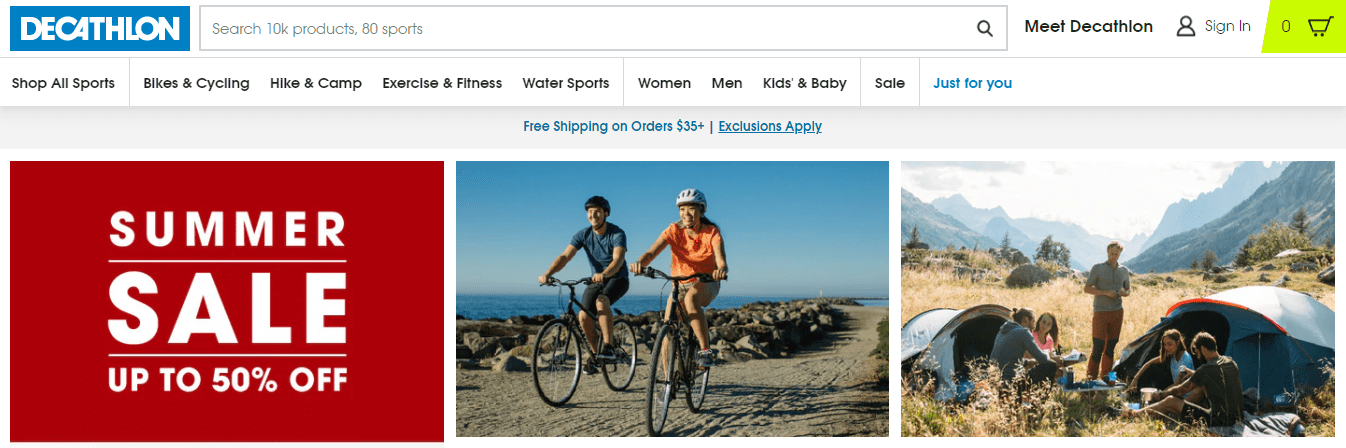Open Meet Decathlon link
The image size is (1346, 448).
click(x=1088, y=27)
